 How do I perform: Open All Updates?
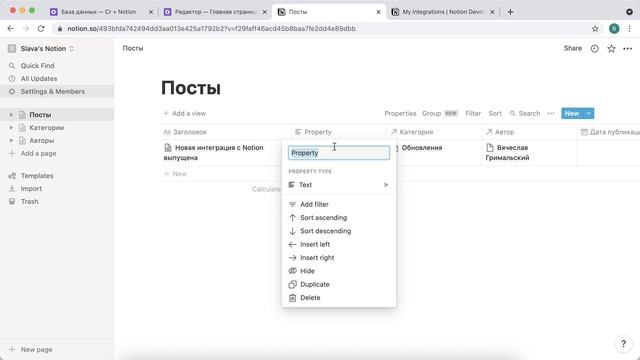[x=39, y=79]
